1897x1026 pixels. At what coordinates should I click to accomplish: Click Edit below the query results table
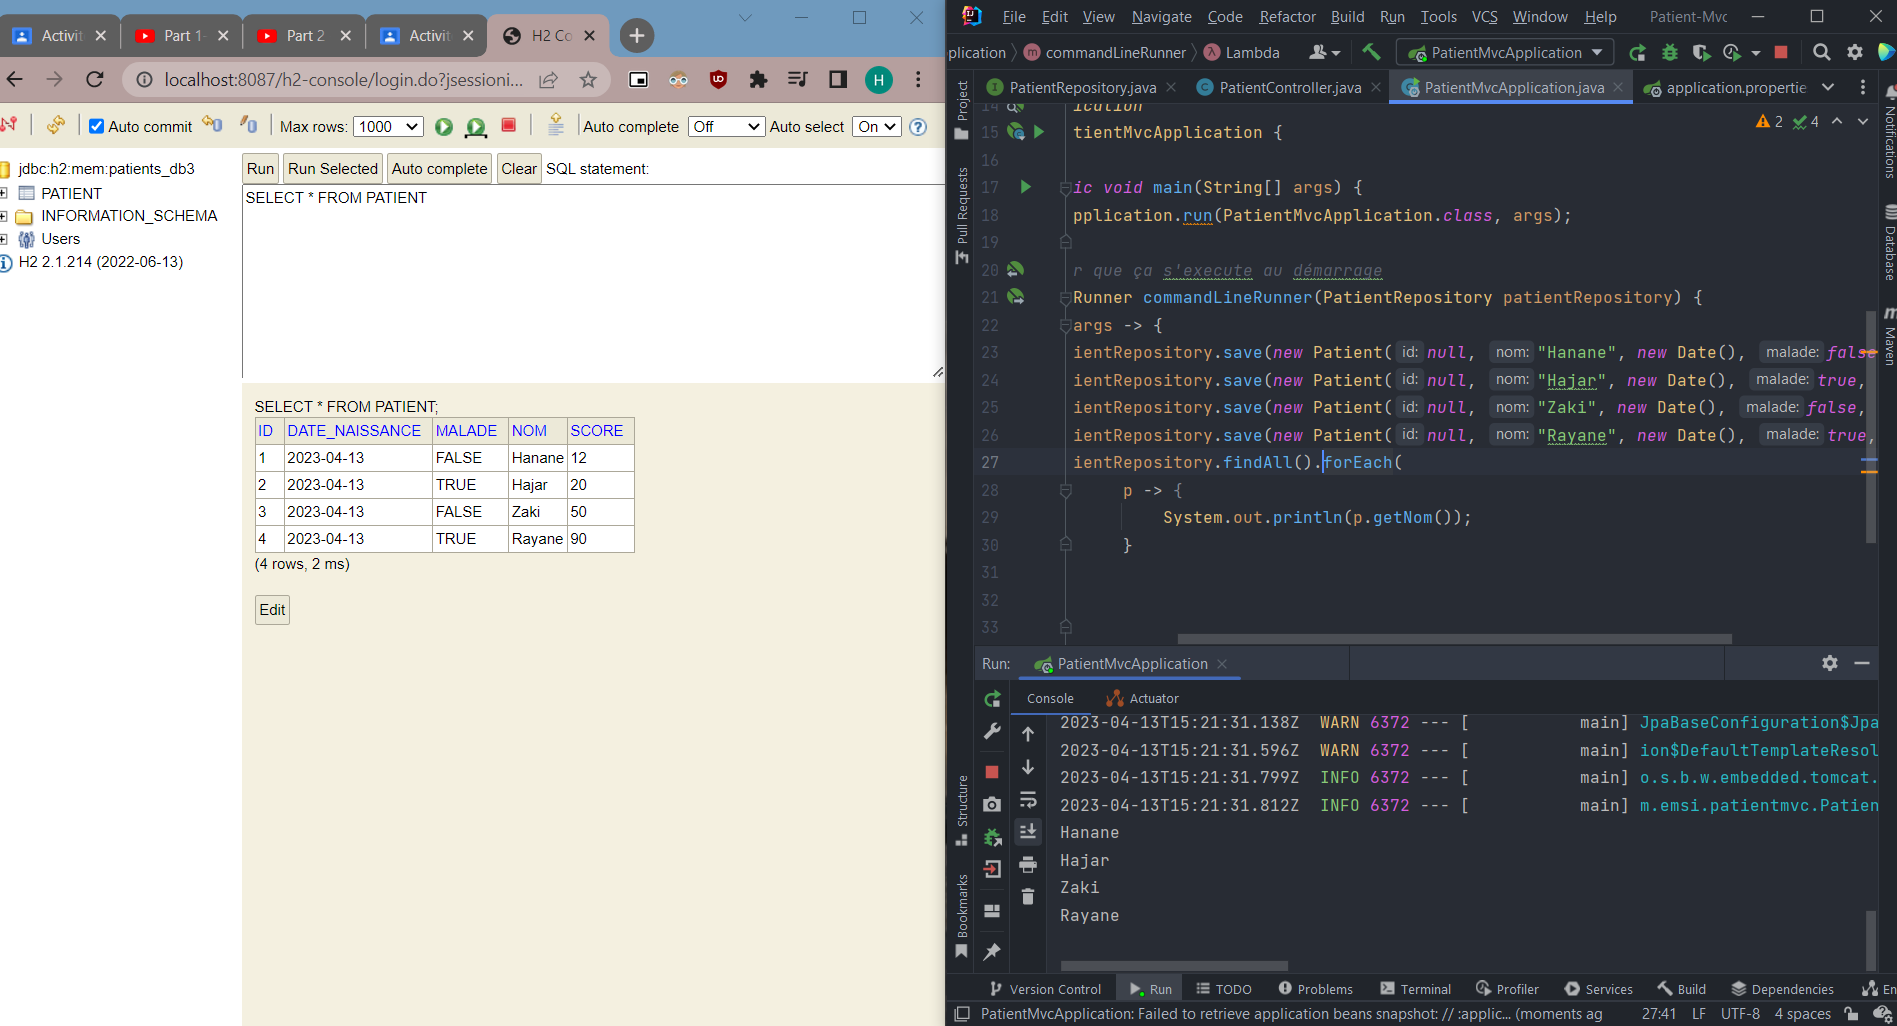pos(271,609)
